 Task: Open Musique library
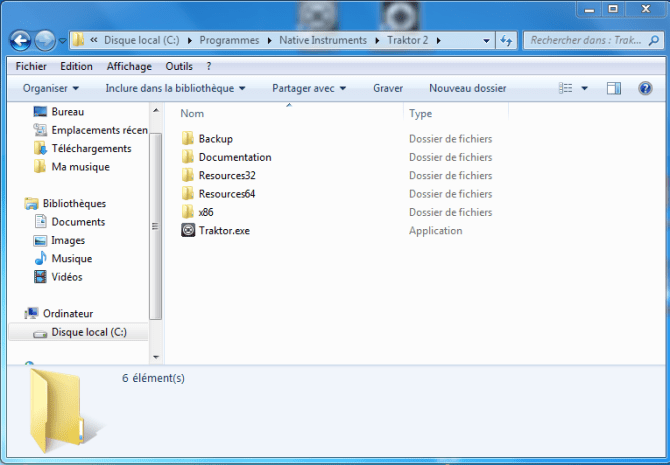(x=71, y=259)
